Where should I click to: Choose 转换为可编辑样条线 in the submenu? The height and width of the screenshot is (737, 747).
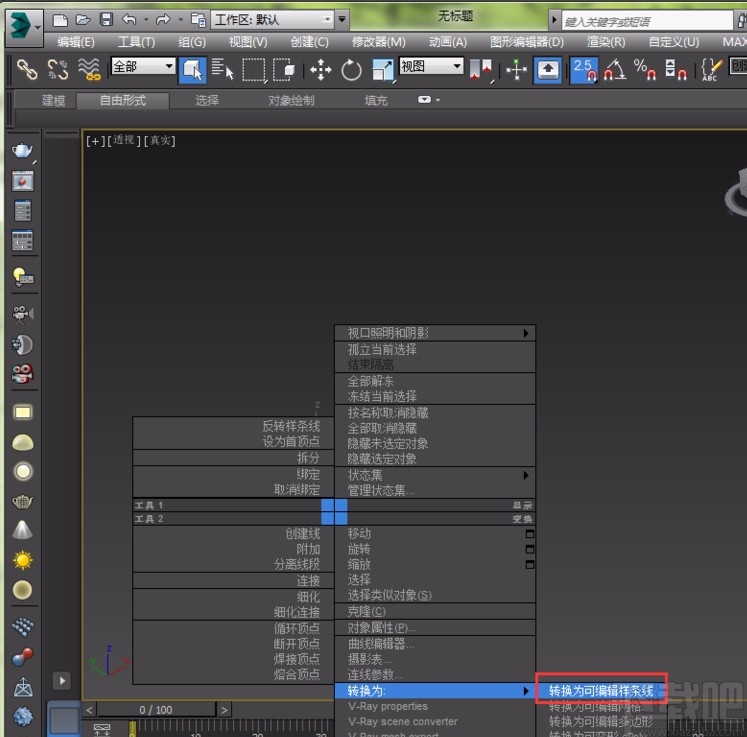coord(601,690)
